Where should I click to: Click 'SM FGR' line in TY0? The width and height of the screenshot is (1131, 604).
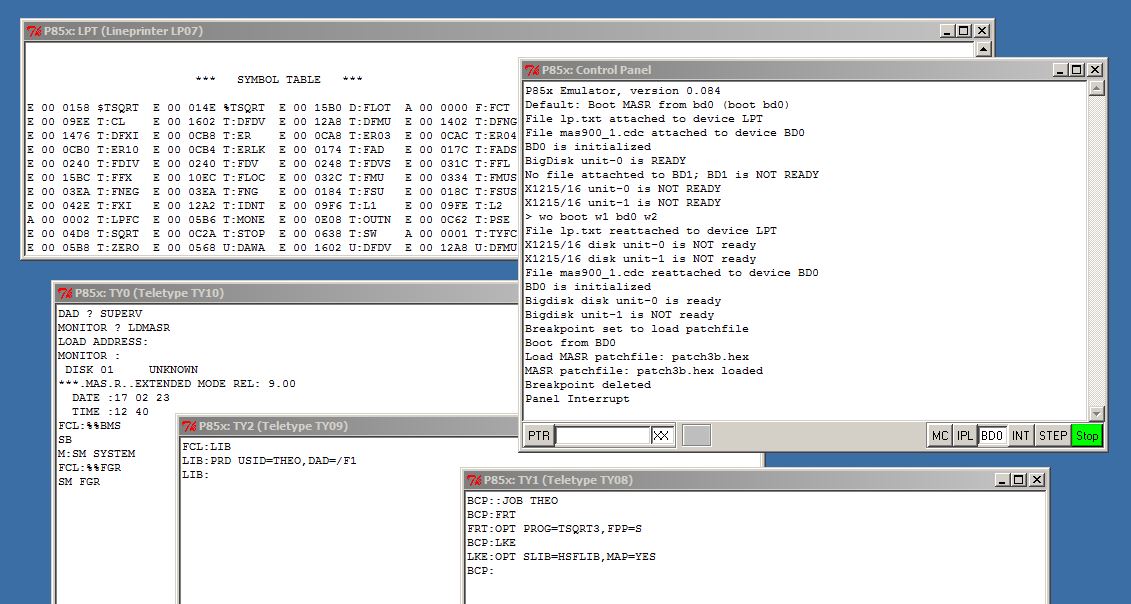click(x=79, y=482)
